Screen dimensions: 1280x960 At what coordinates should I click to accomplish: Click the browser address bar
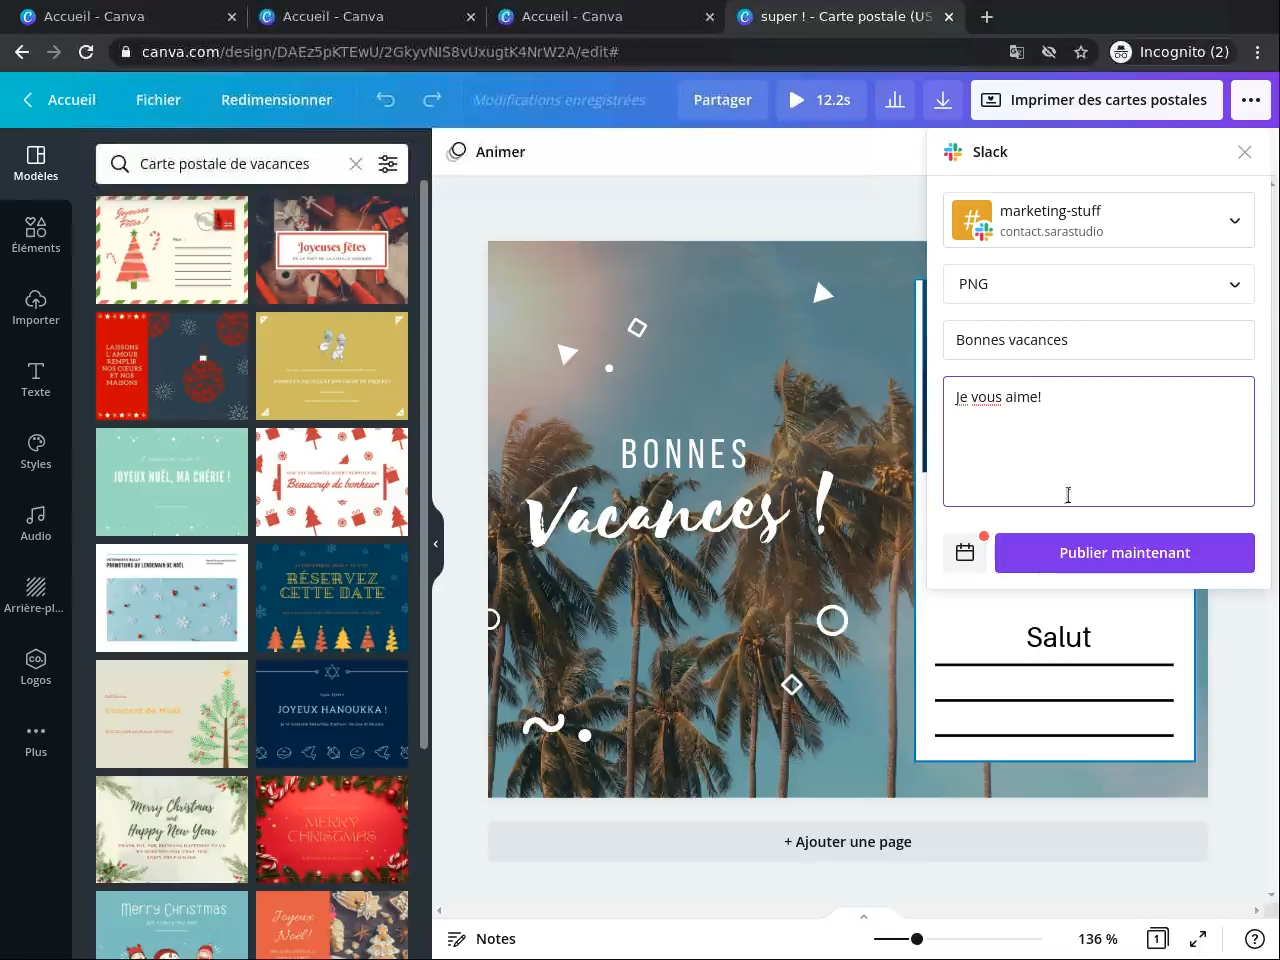(x=560, y=52)
